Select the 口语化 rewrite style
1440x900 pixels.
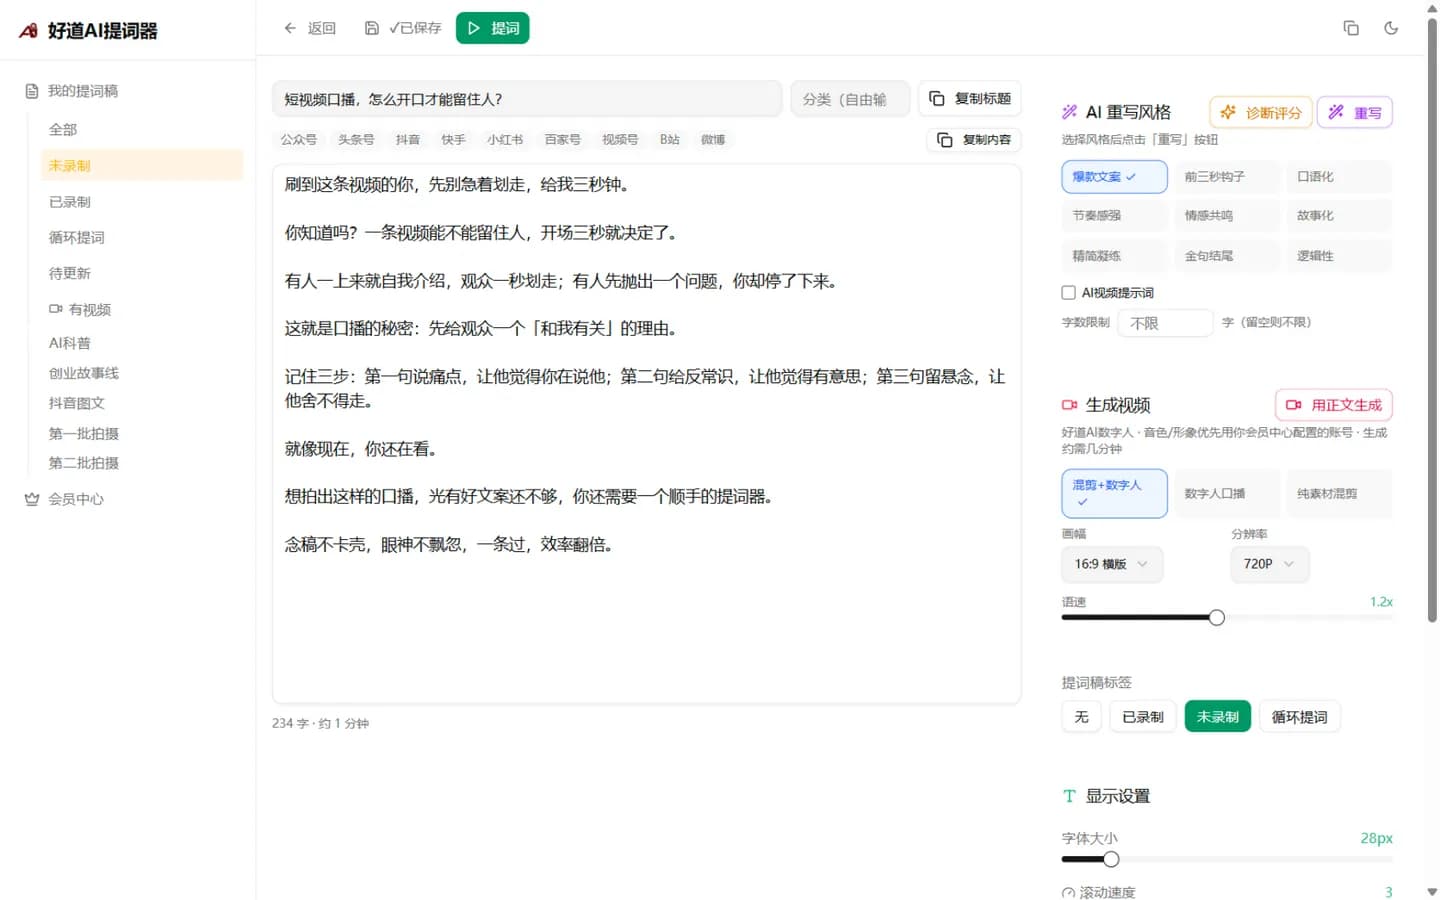coord(1339,177)
